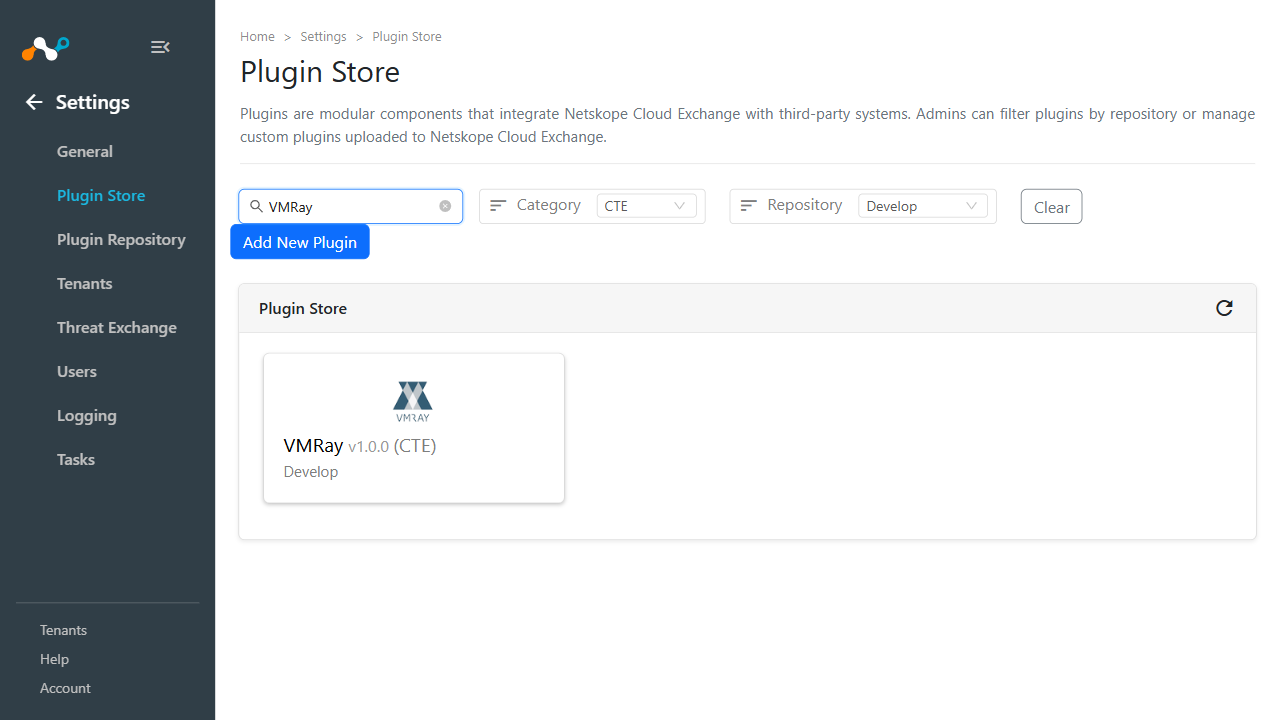
Task: Open the Repository Develop dropdown
Action: (923, 206)
